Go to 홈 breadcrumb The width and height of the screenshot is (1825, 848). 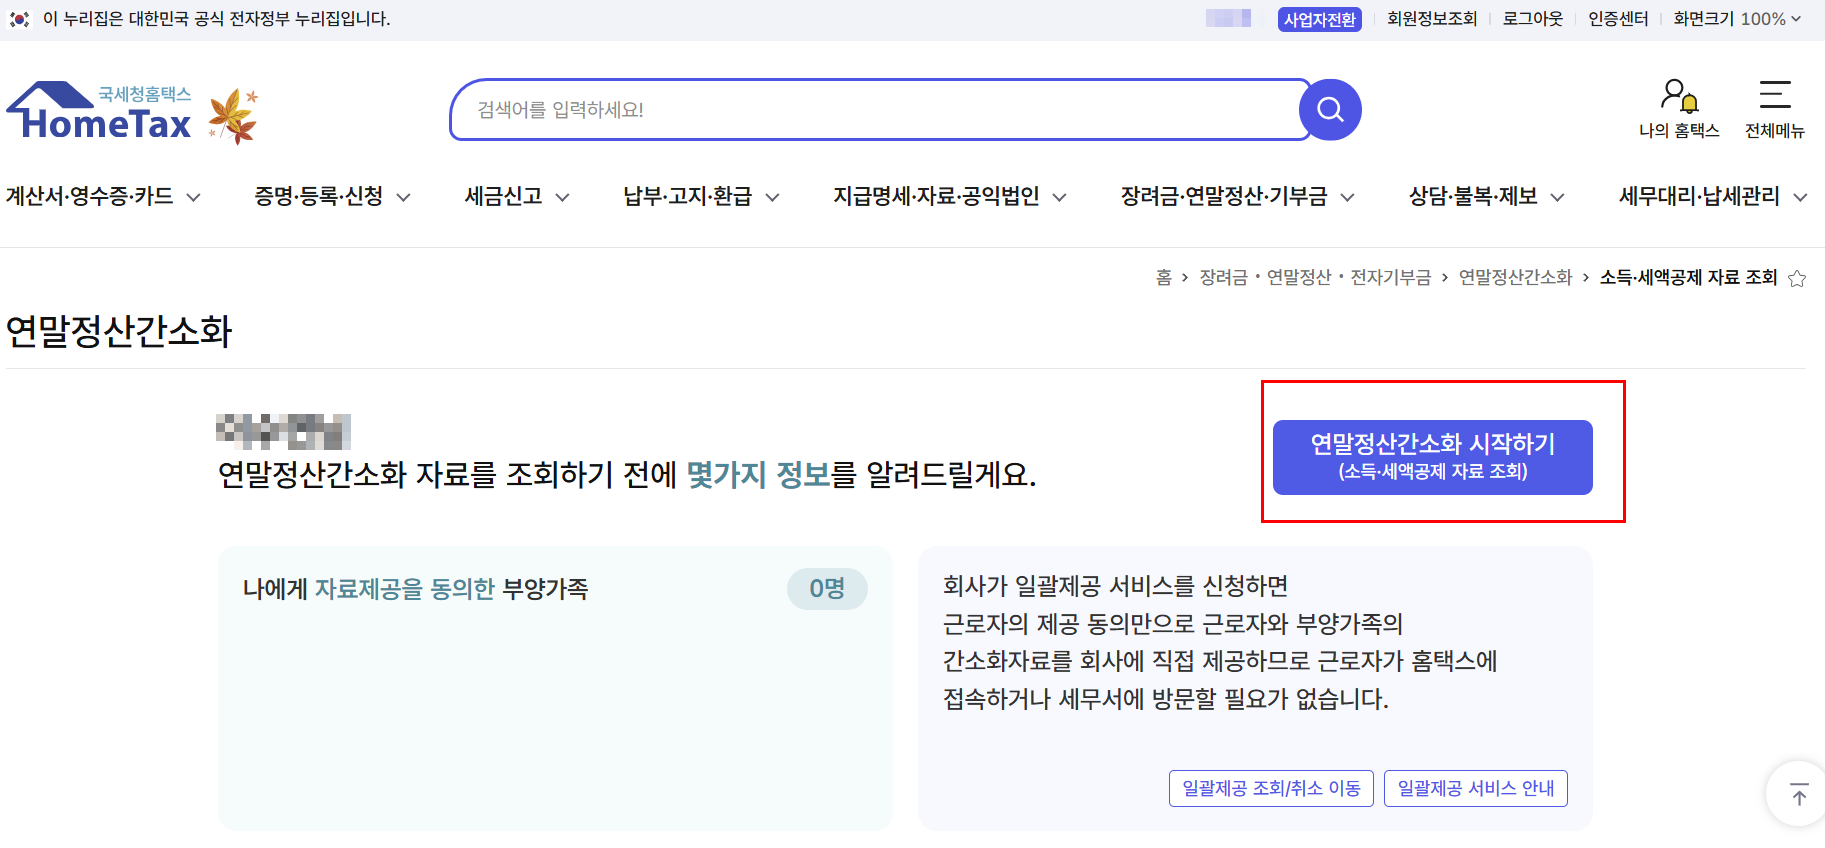pos(1163,278)
